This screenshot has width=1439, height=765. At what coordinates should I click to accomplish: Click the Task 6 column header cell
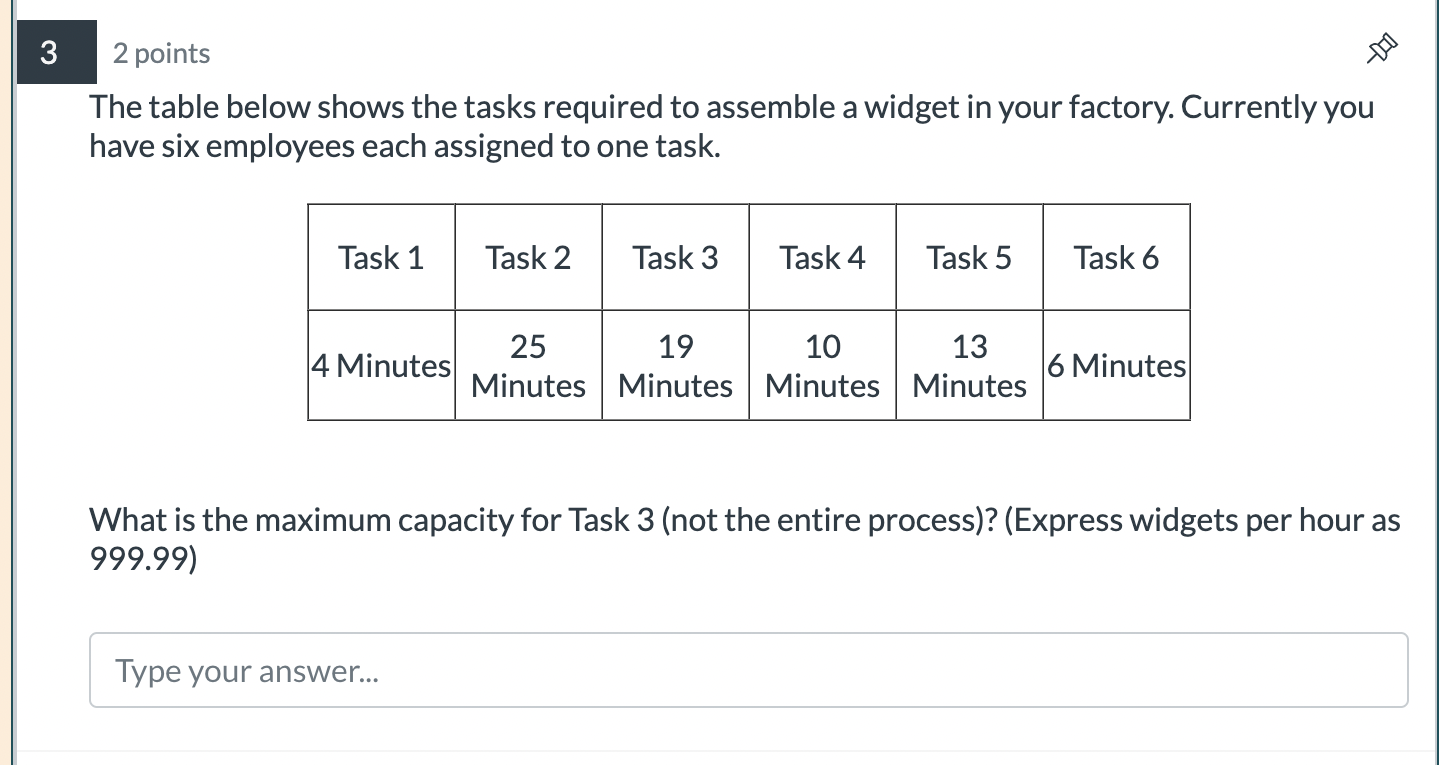(x=1116, y=257)
